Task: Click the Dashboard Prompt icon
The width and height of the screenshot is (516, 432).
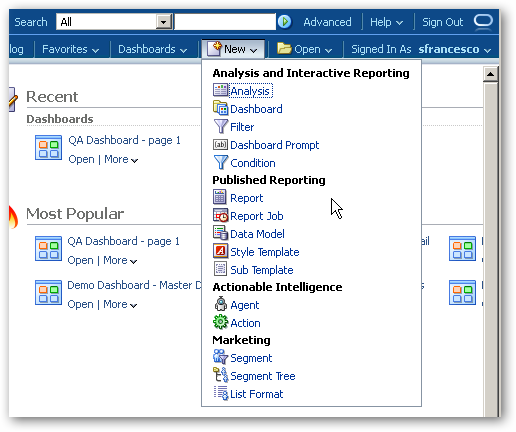Action: [220, 145]
